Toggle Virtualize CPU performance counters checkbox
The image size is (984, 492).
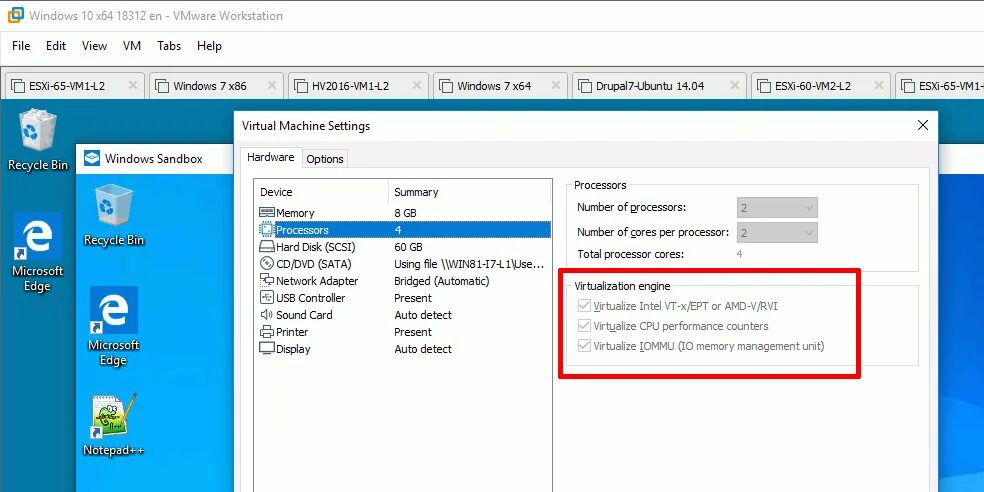pos(584,326)
